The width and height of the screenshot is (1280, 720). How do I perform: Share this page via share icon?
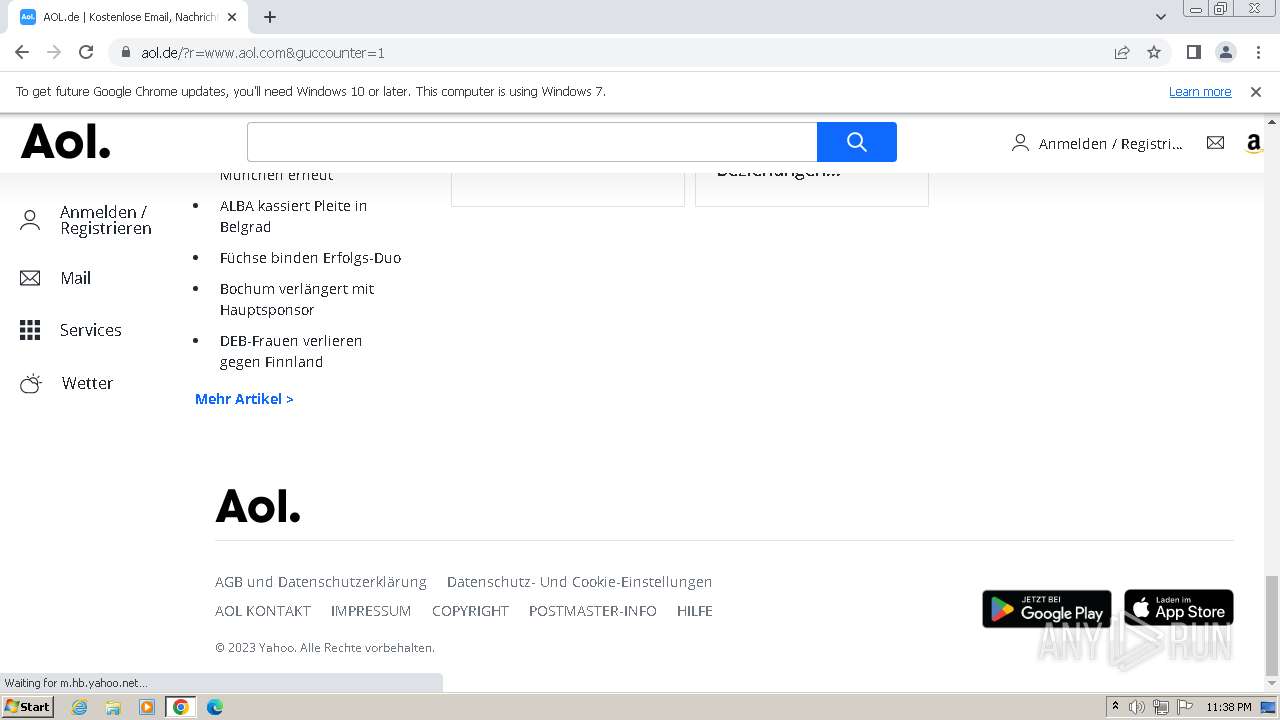click(x=1122, y=52)
